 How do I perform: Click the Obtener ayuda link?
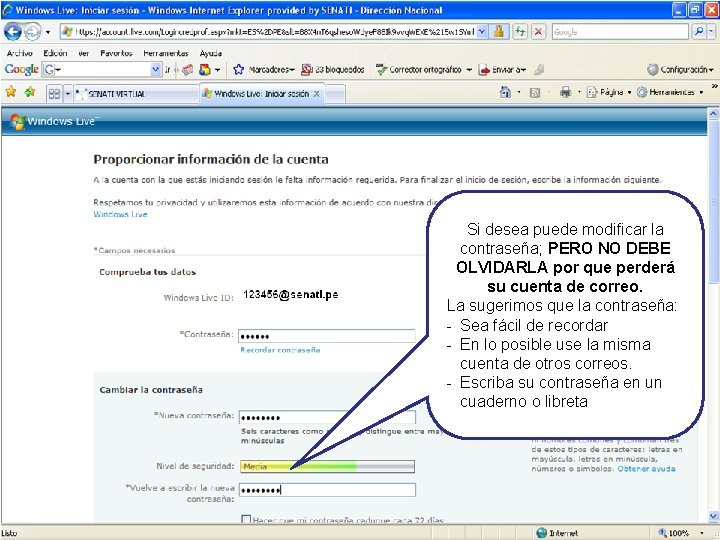[646, 469]
